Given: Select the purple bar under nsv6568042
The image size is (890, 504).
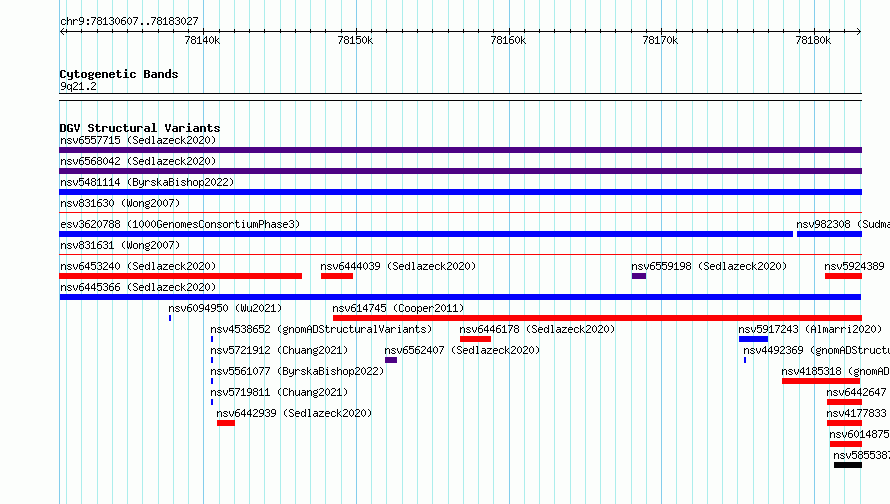Looking at the screenshot, I should (460, 171).
